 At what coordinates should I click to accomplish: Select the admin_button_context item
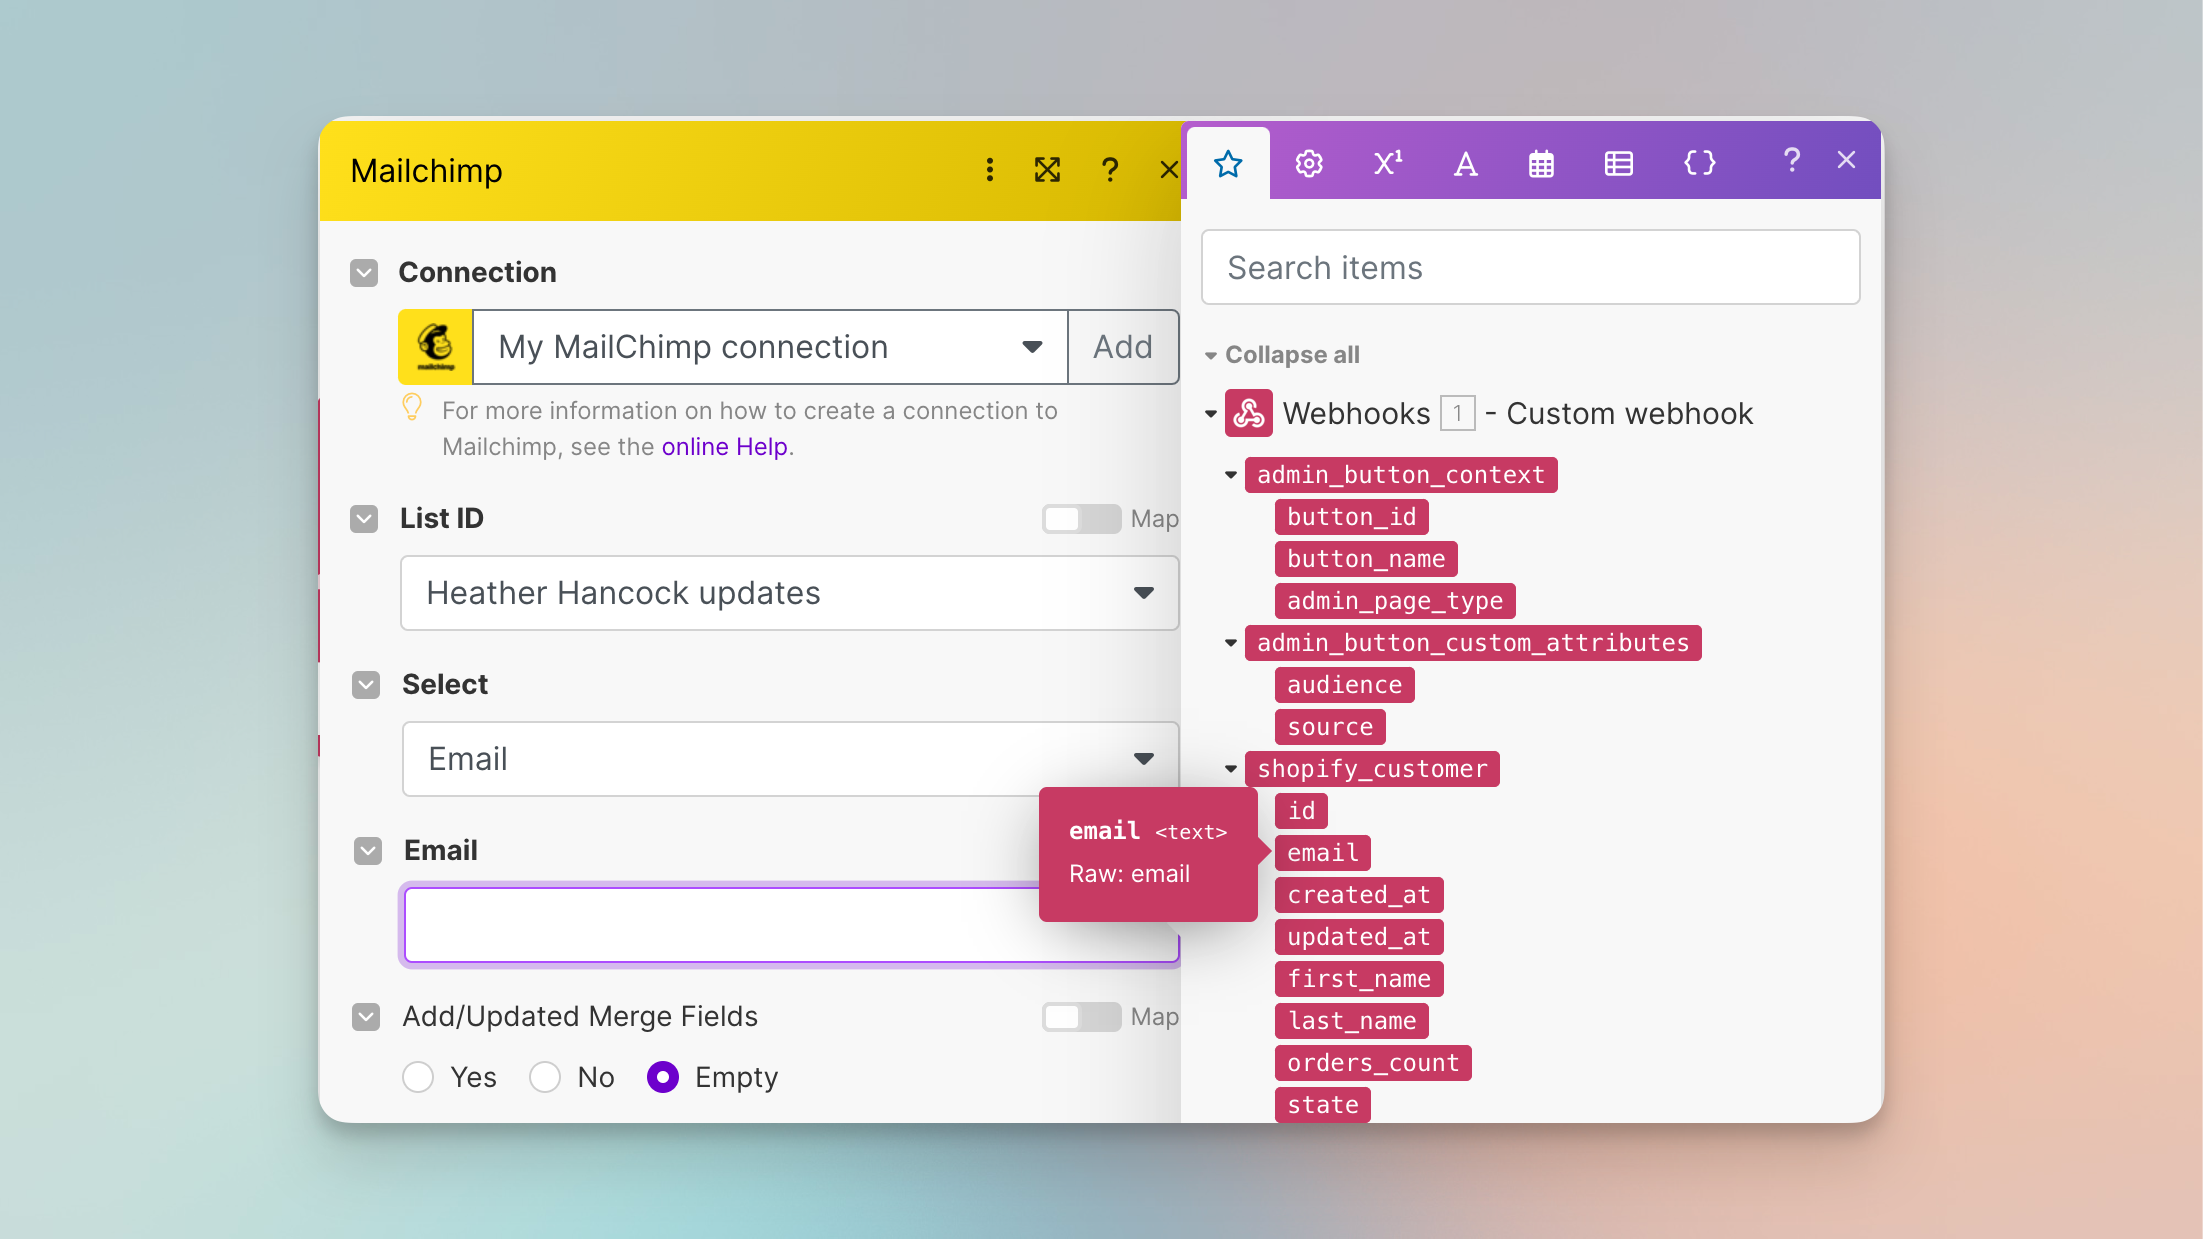click(x=1400, y=475)
